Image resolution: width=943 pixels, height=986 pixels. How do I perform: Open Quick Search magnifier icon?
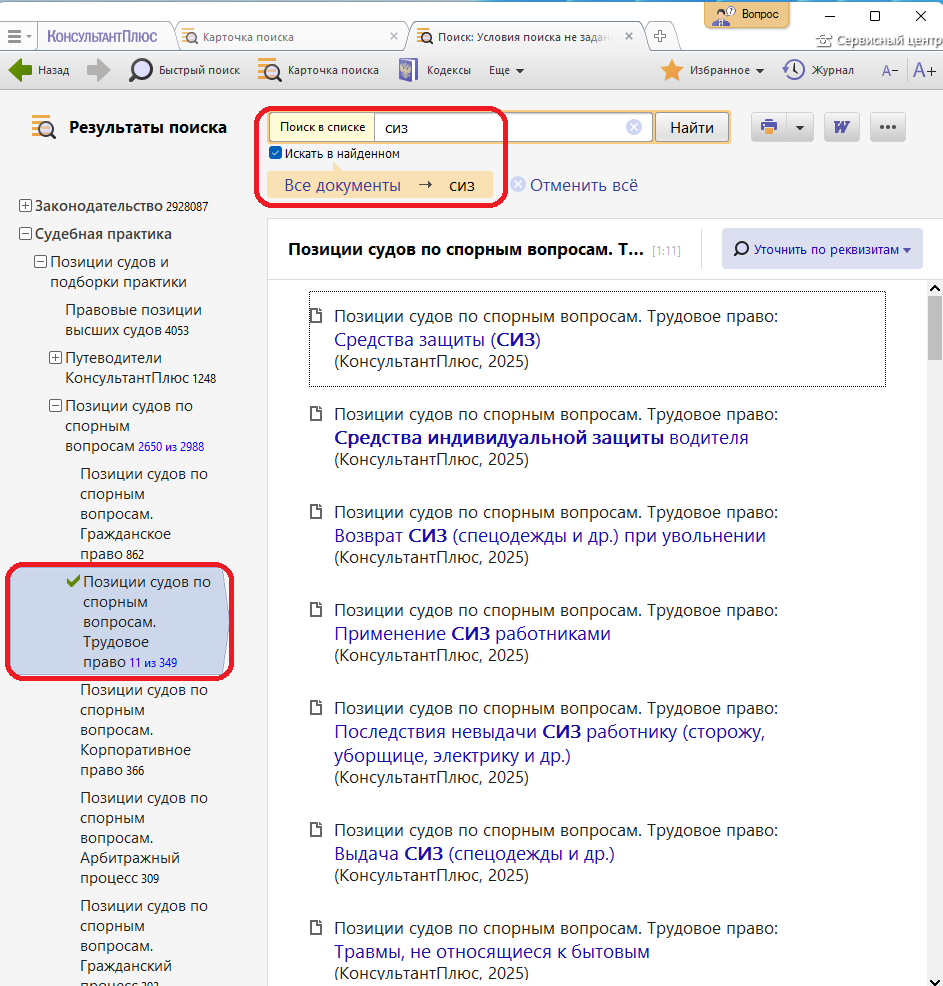coord(141,70)
